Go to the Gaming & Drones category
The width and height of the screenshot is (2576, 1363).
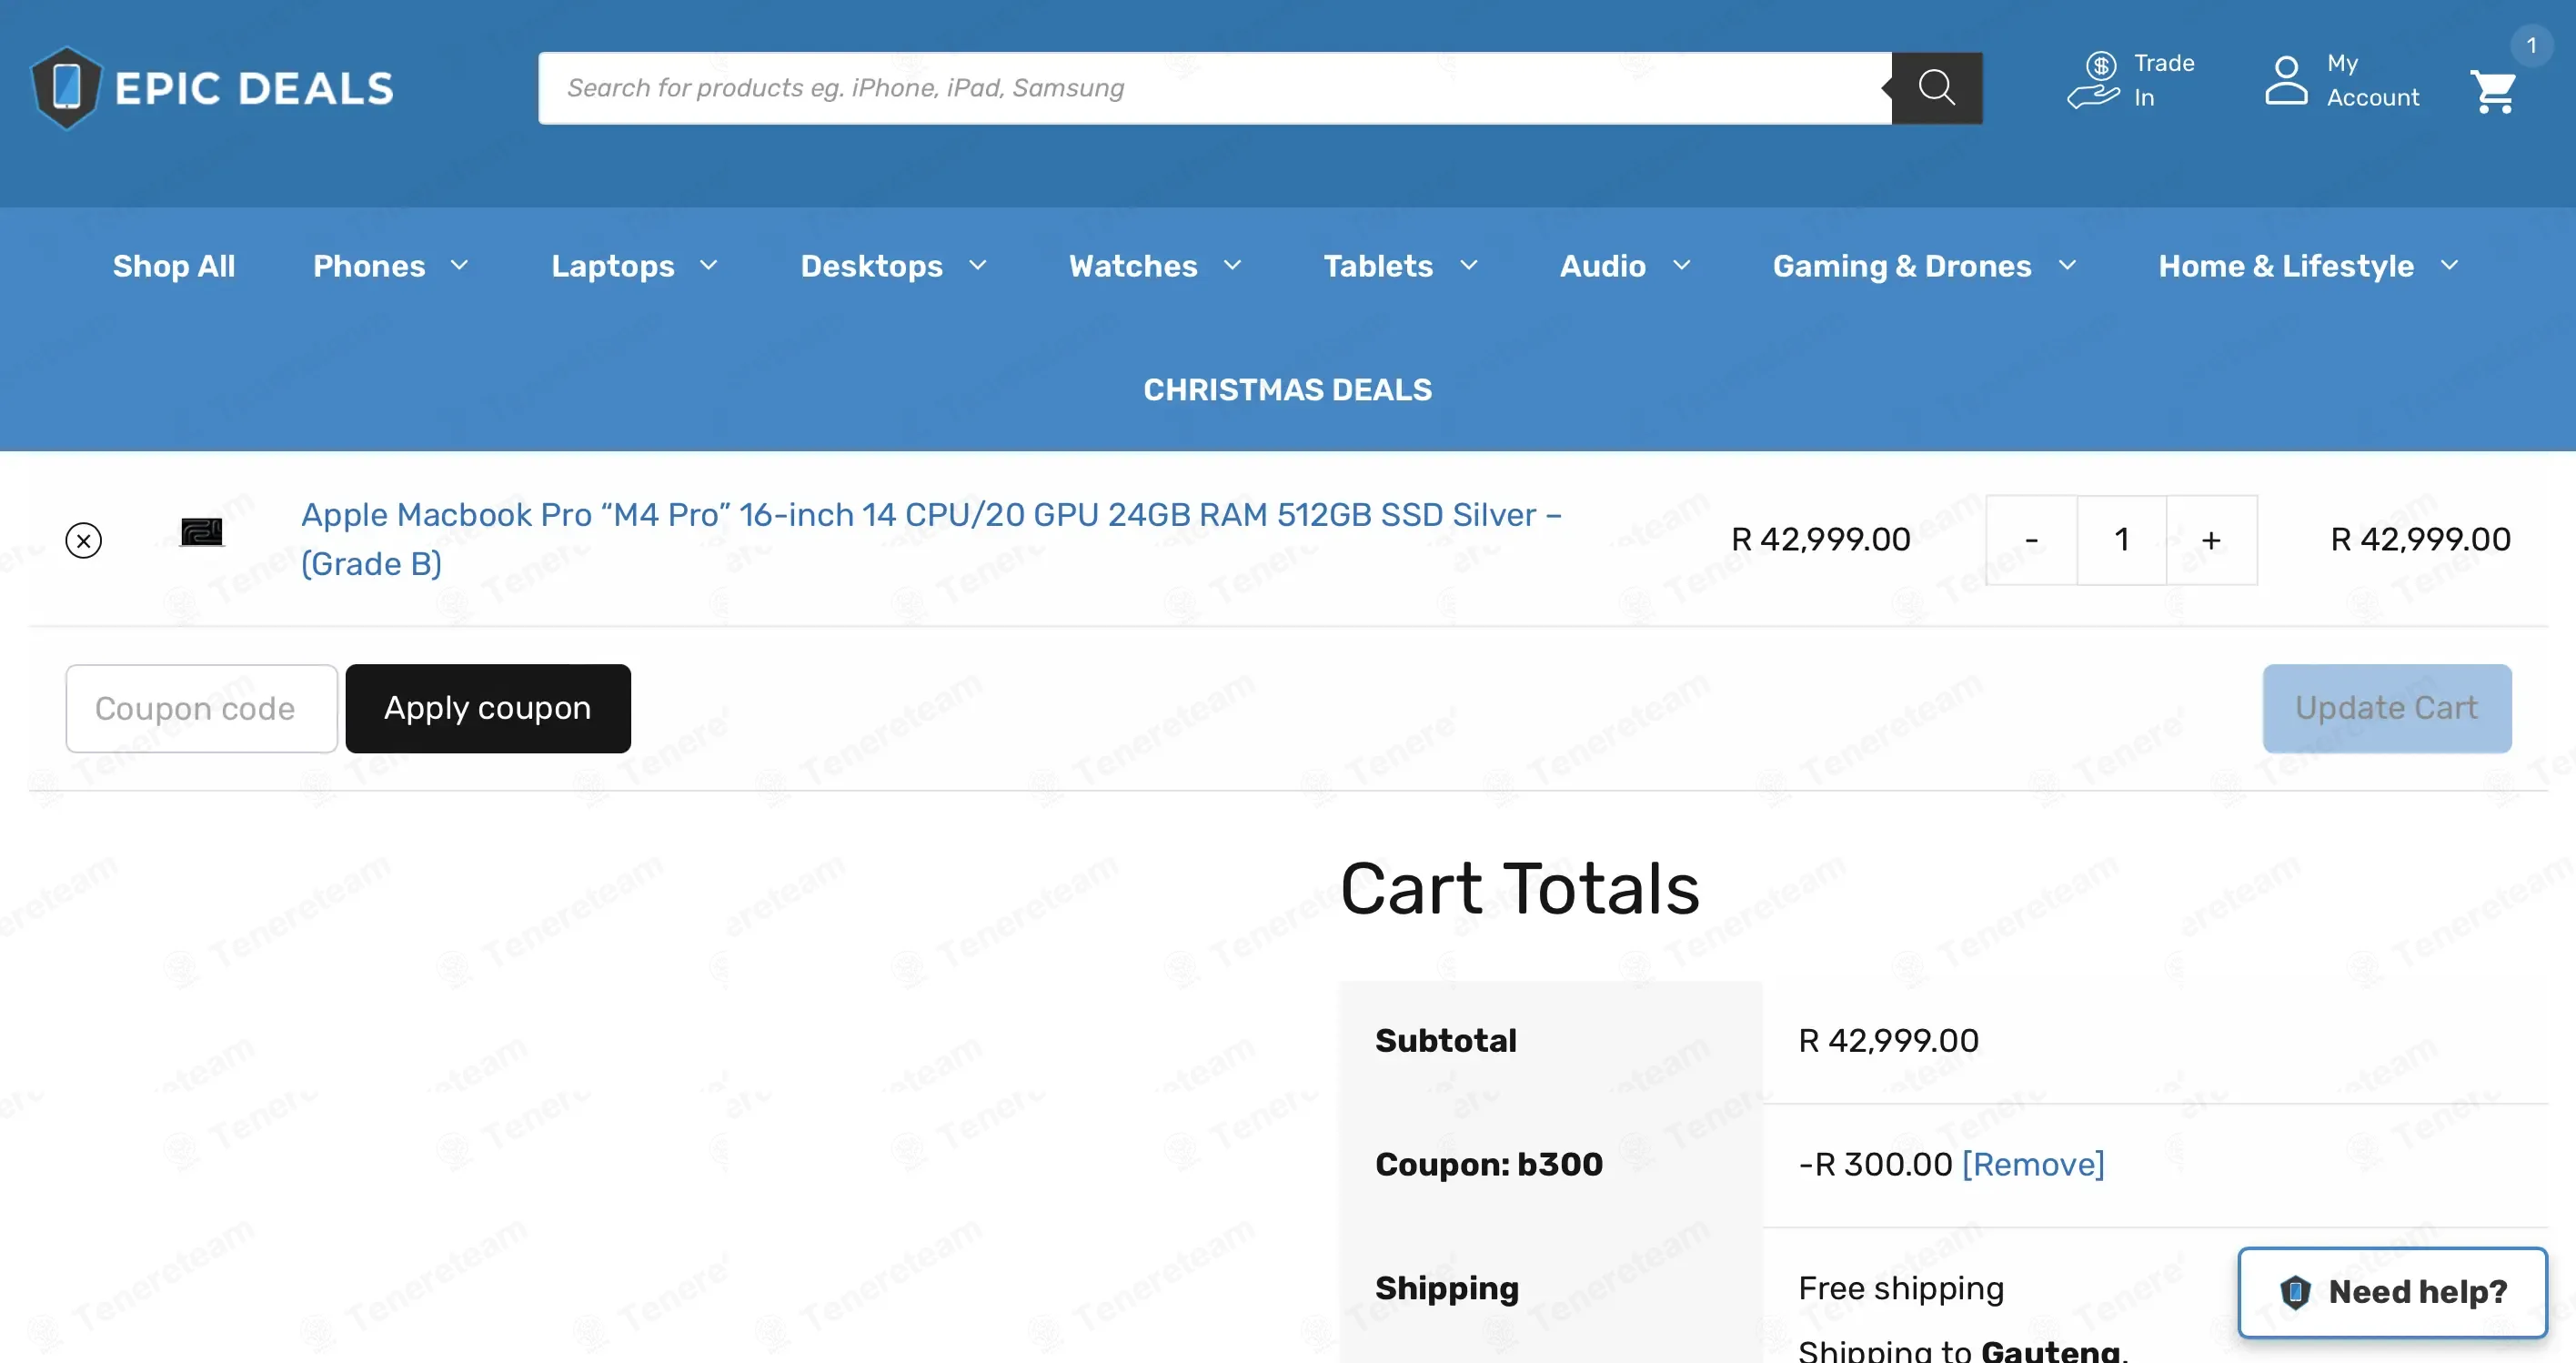pos(1902,266)
